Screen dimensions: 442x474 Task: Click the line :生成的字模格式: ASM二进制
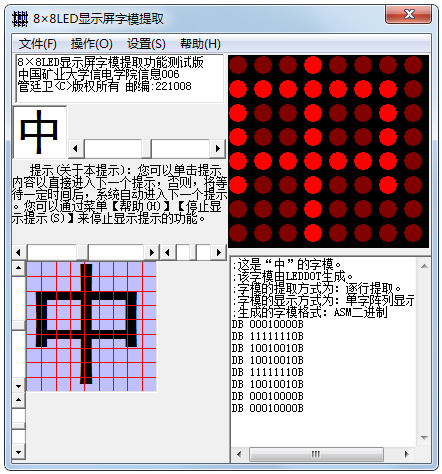tap(310, 313)
